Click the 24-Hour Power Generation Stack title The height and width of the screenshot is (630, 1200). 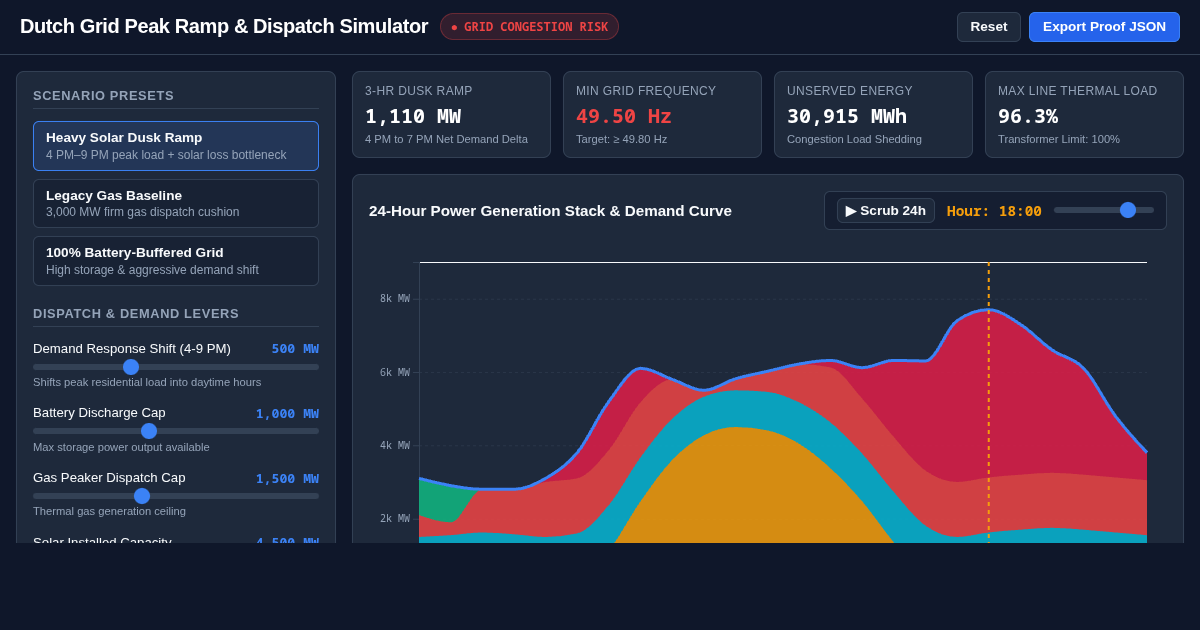pyautogui.click(x=550, y=211)
